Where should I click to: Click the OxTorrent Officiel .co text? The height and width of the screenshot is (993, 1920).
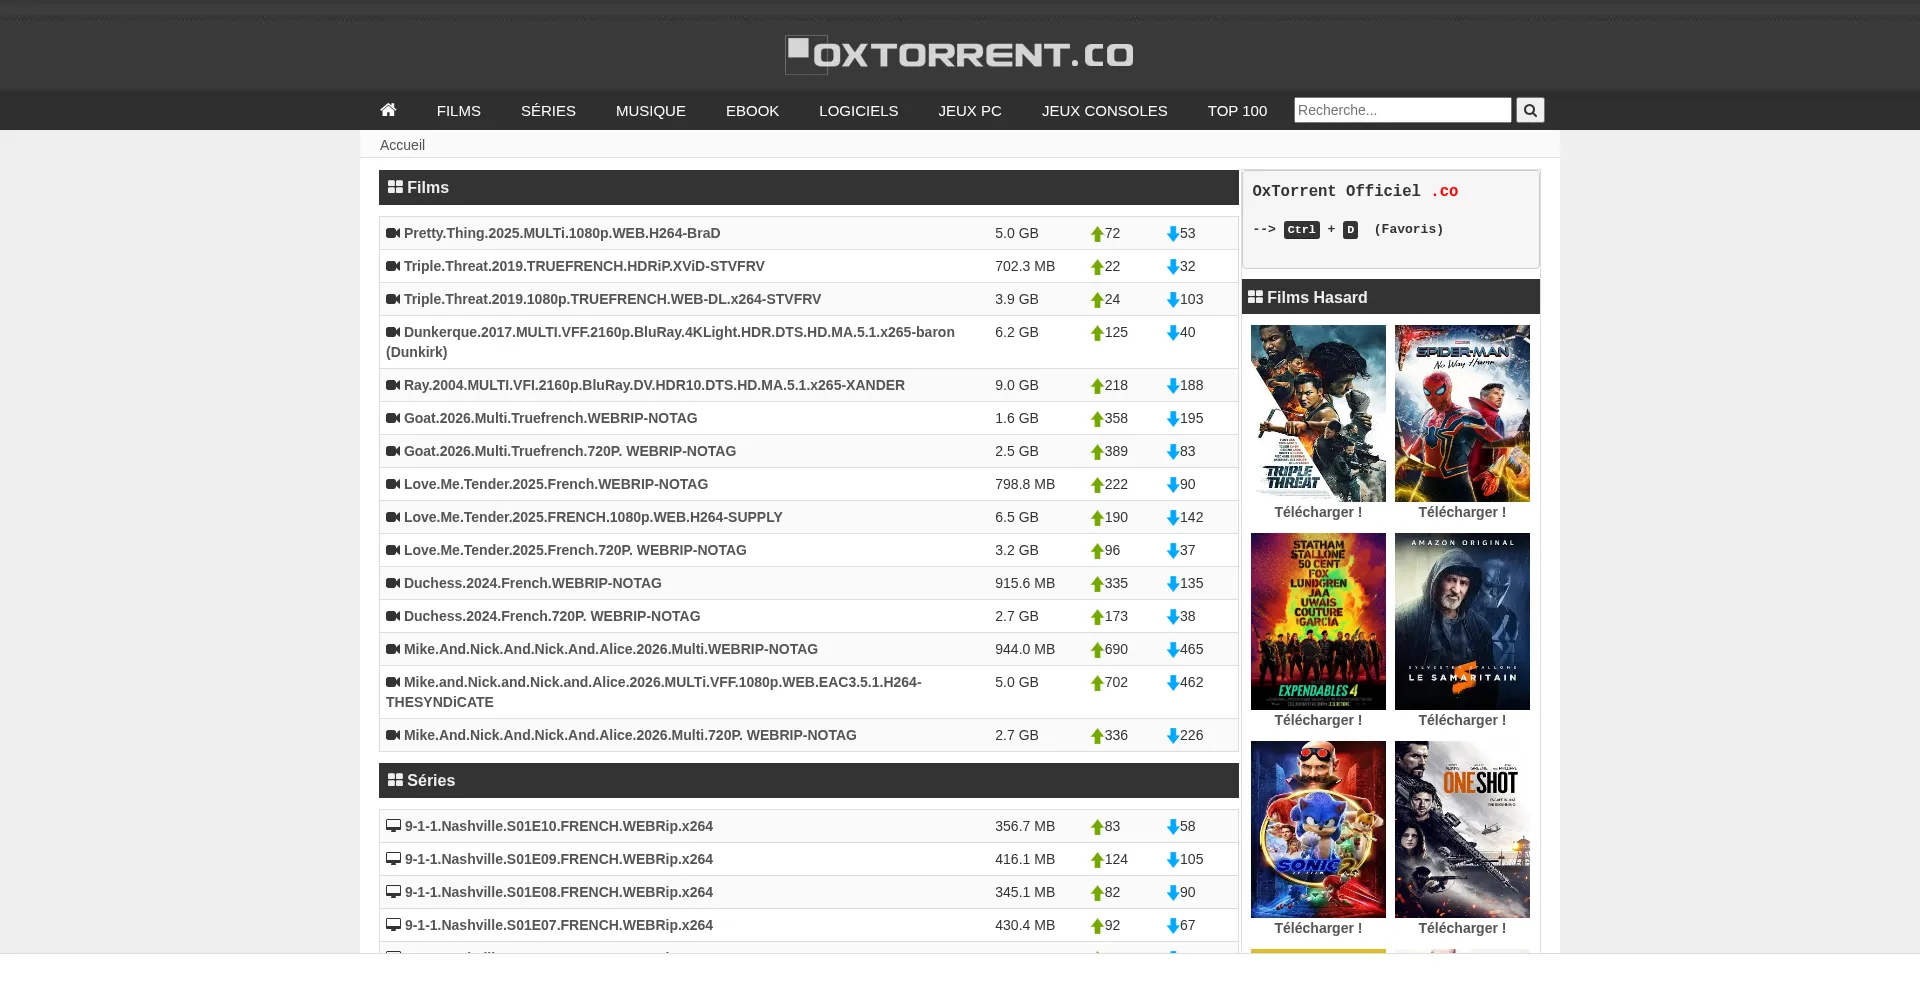pos(1355,191)
